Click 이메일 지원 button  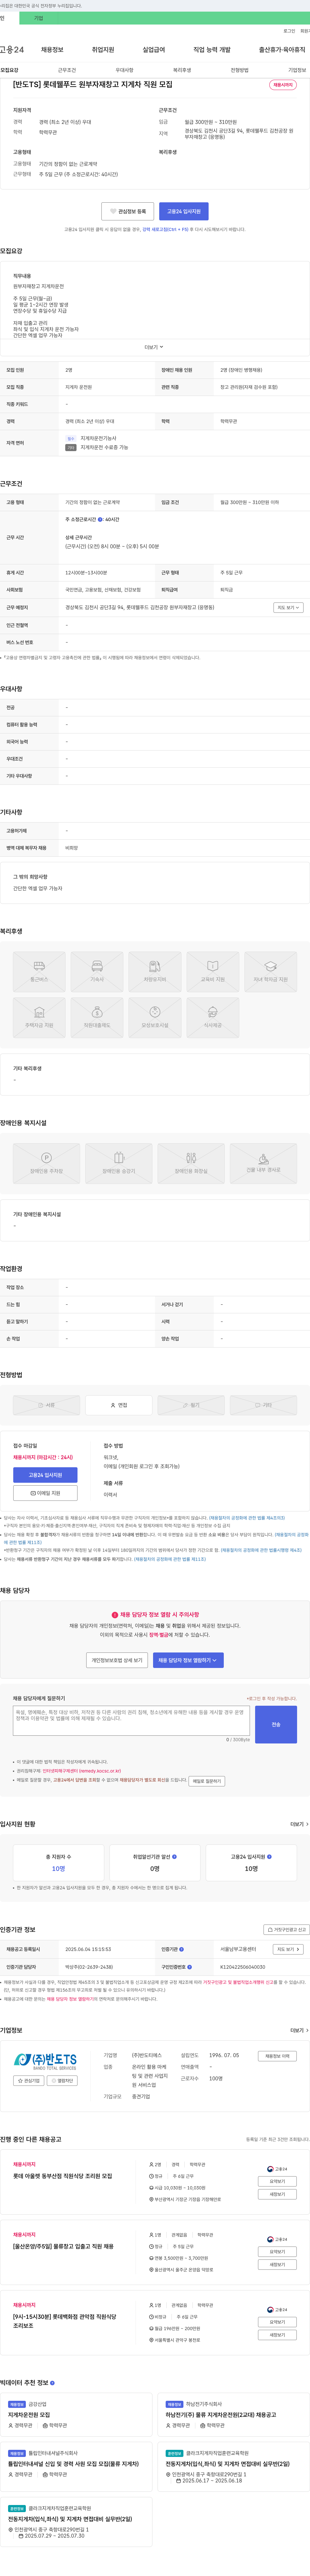point(45,1493)
